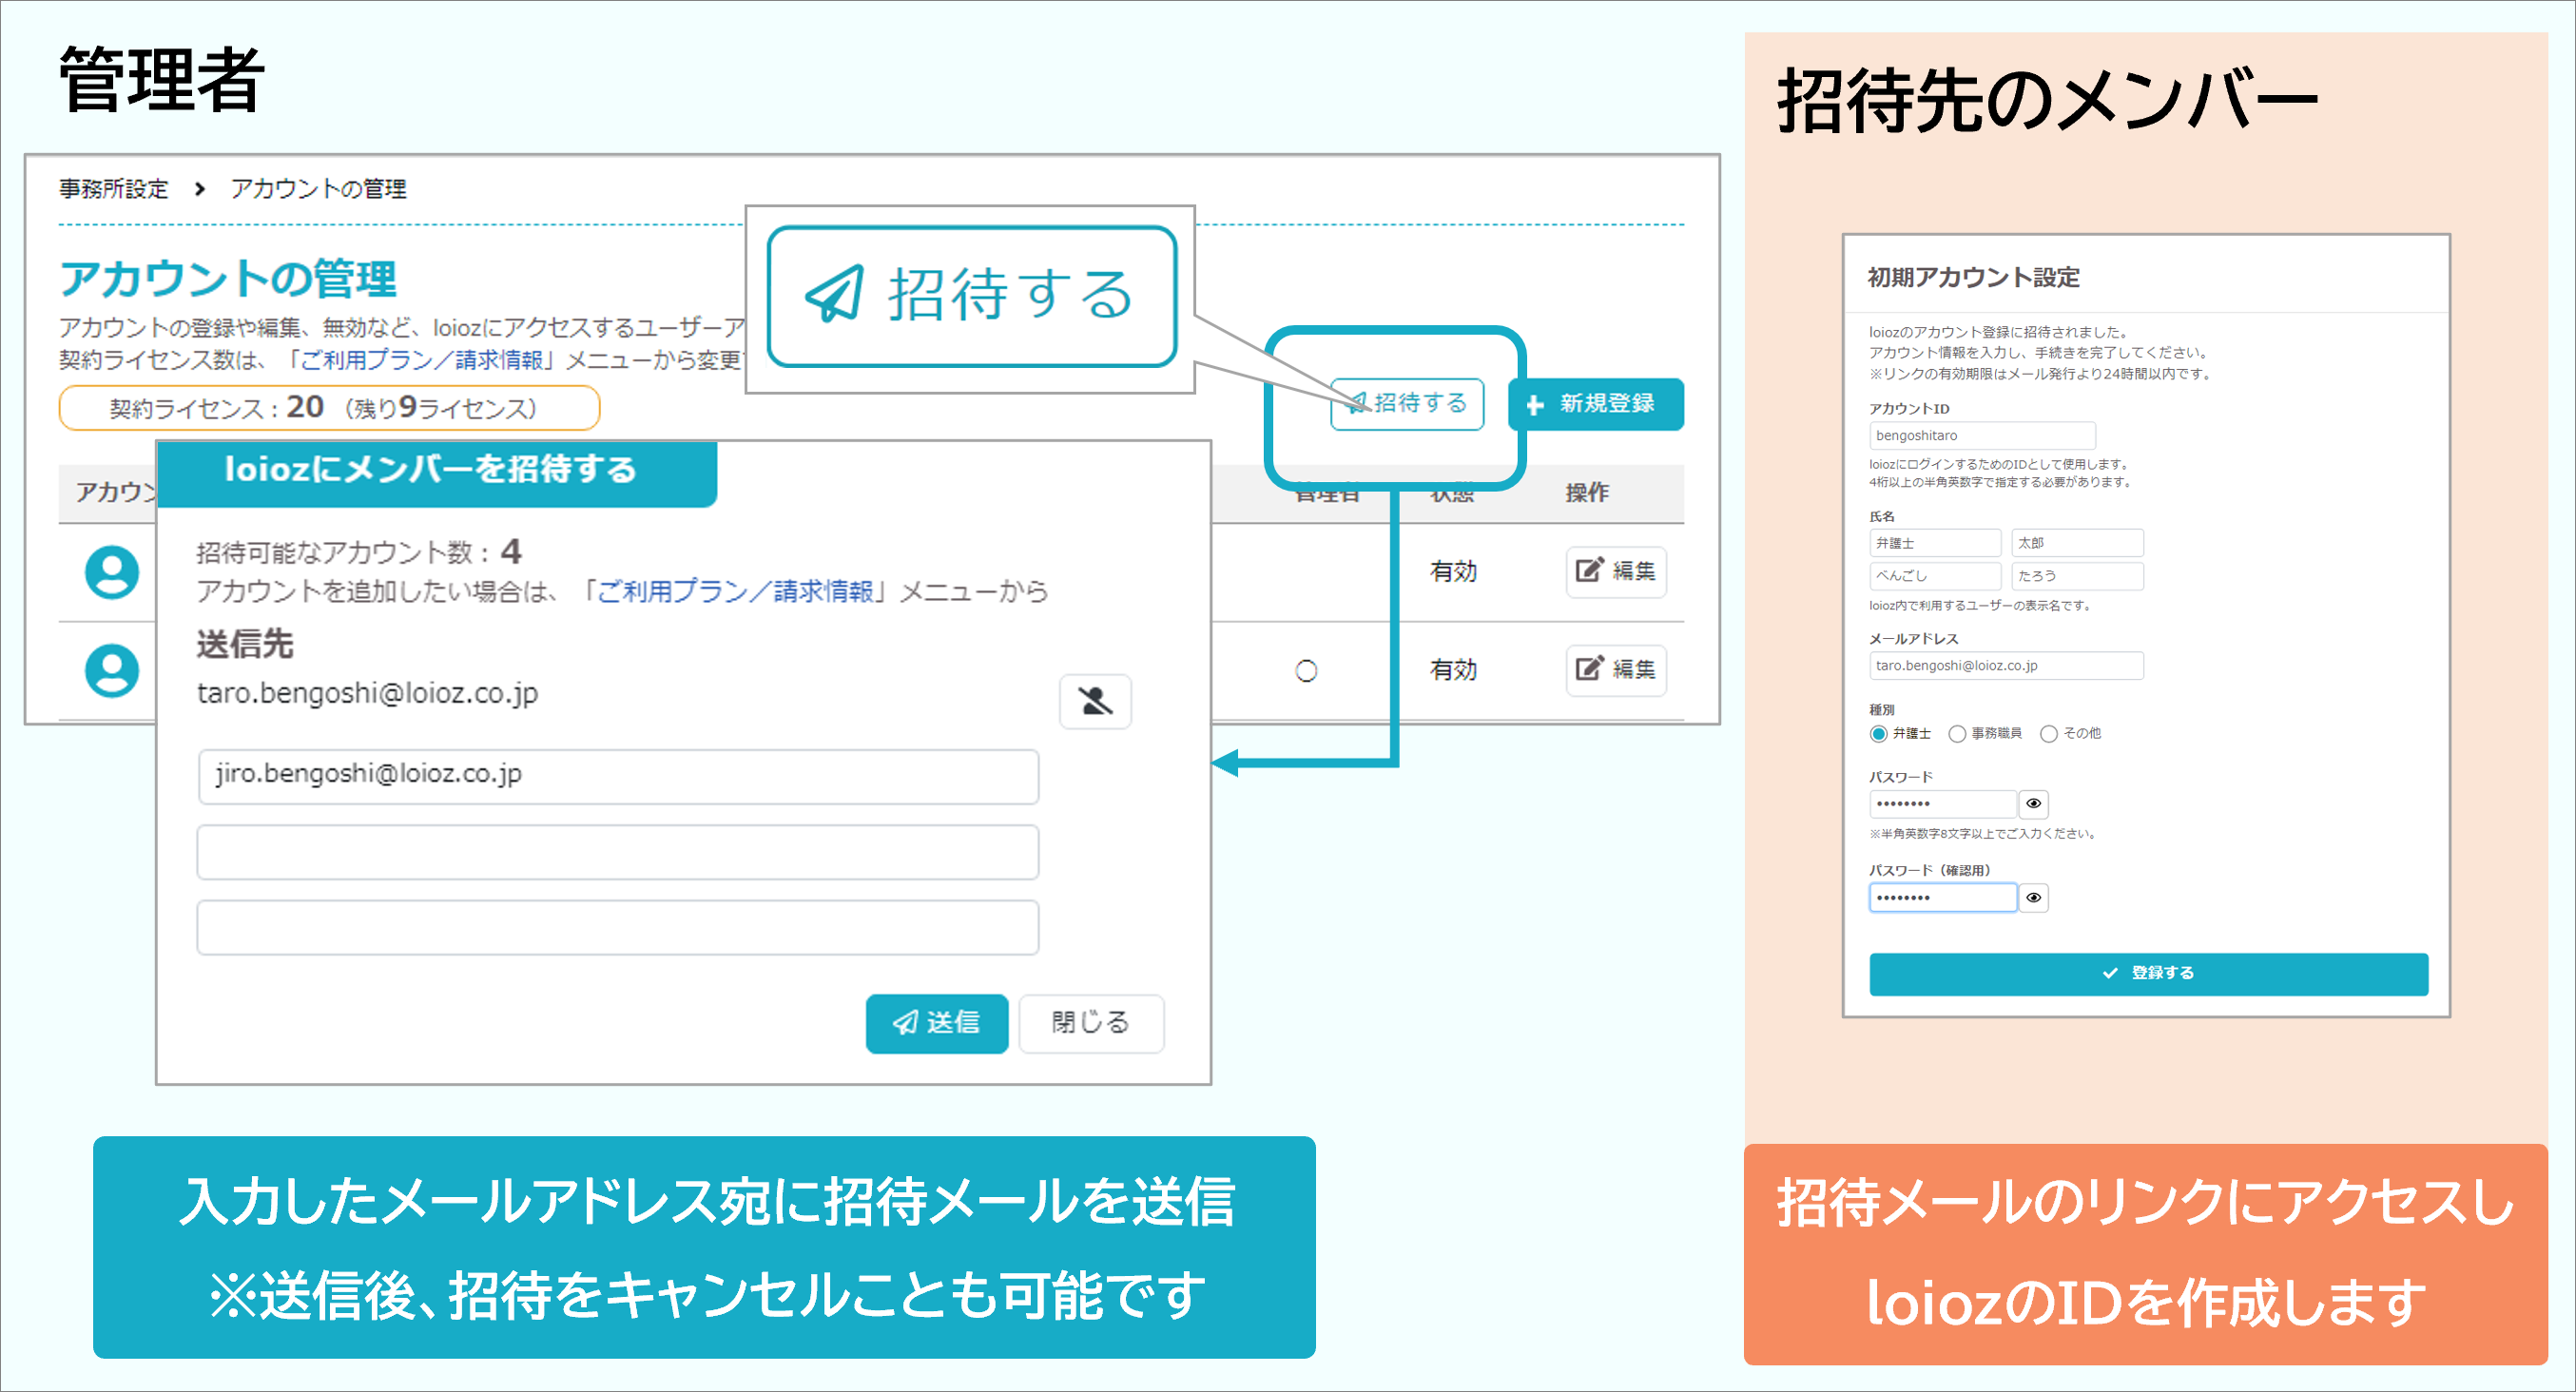Select the 事務職員 radio button

pos(1957,734)
